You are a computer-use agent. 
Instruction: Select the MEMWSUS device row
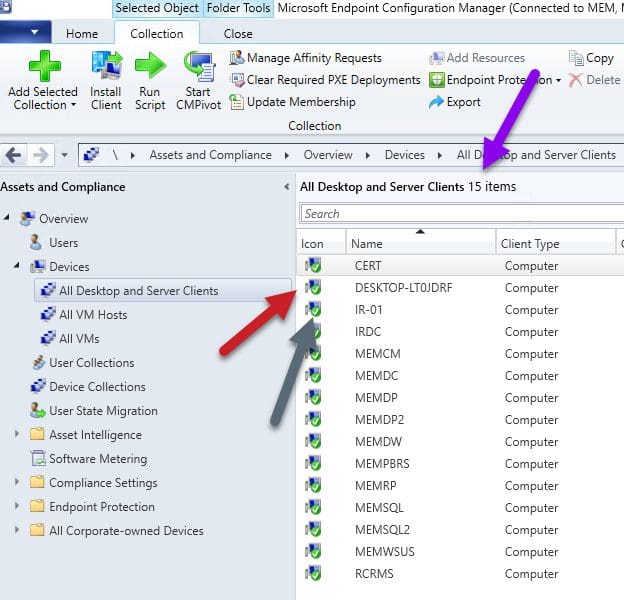(460, 551)
